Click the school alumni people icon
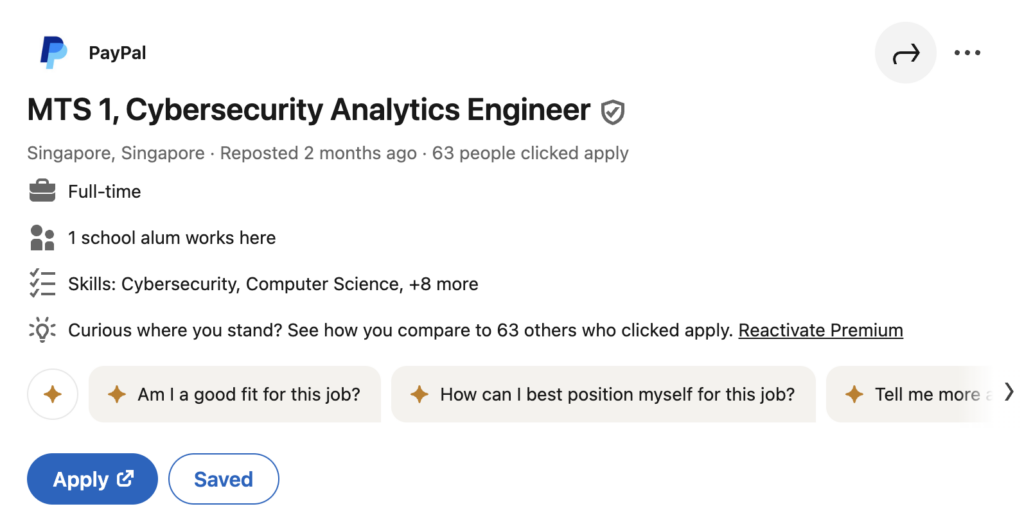 pos(42,238)
